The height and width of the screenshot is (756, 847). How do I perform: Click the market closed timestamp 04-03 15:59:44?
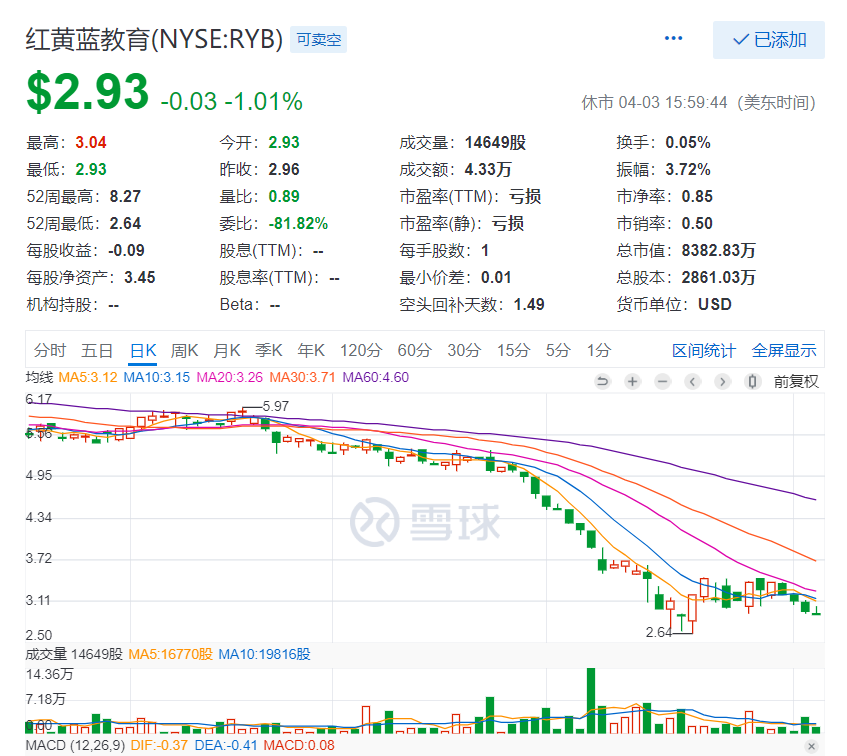point(673,102)
